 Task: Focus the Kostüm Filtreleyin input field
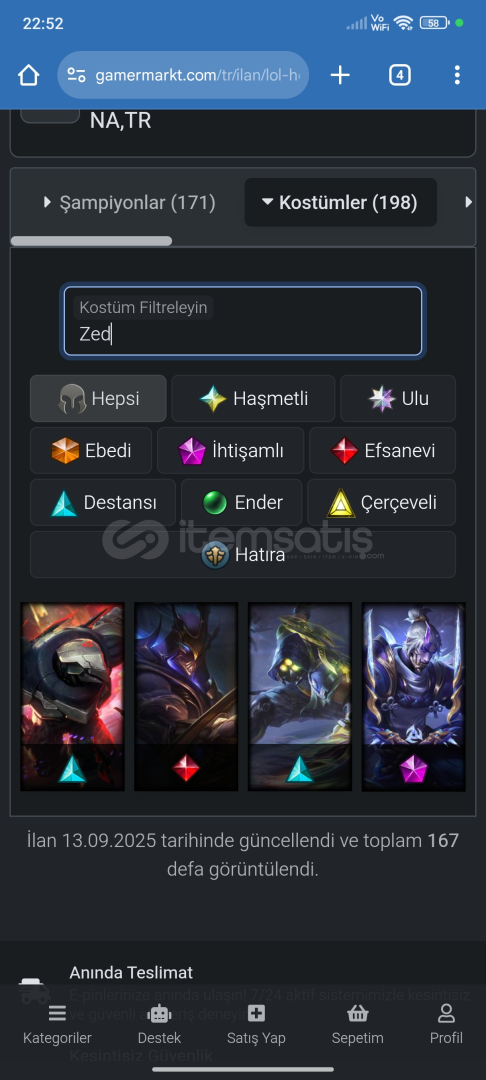pyautogui.click(x=242, y=321)
